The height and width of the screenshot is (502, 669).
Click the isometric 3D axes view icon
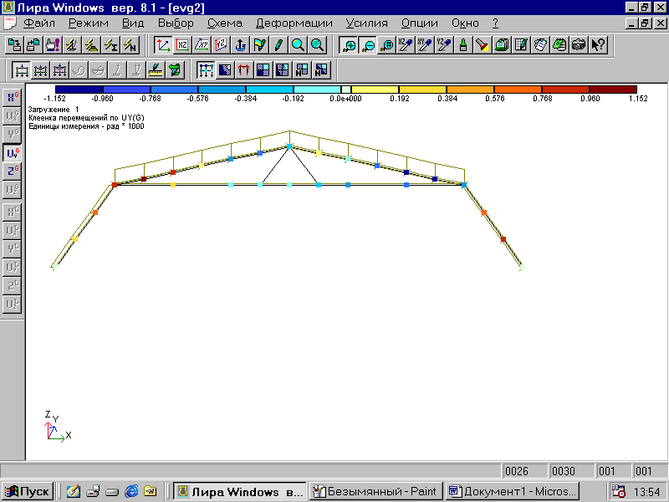(163, 45)
